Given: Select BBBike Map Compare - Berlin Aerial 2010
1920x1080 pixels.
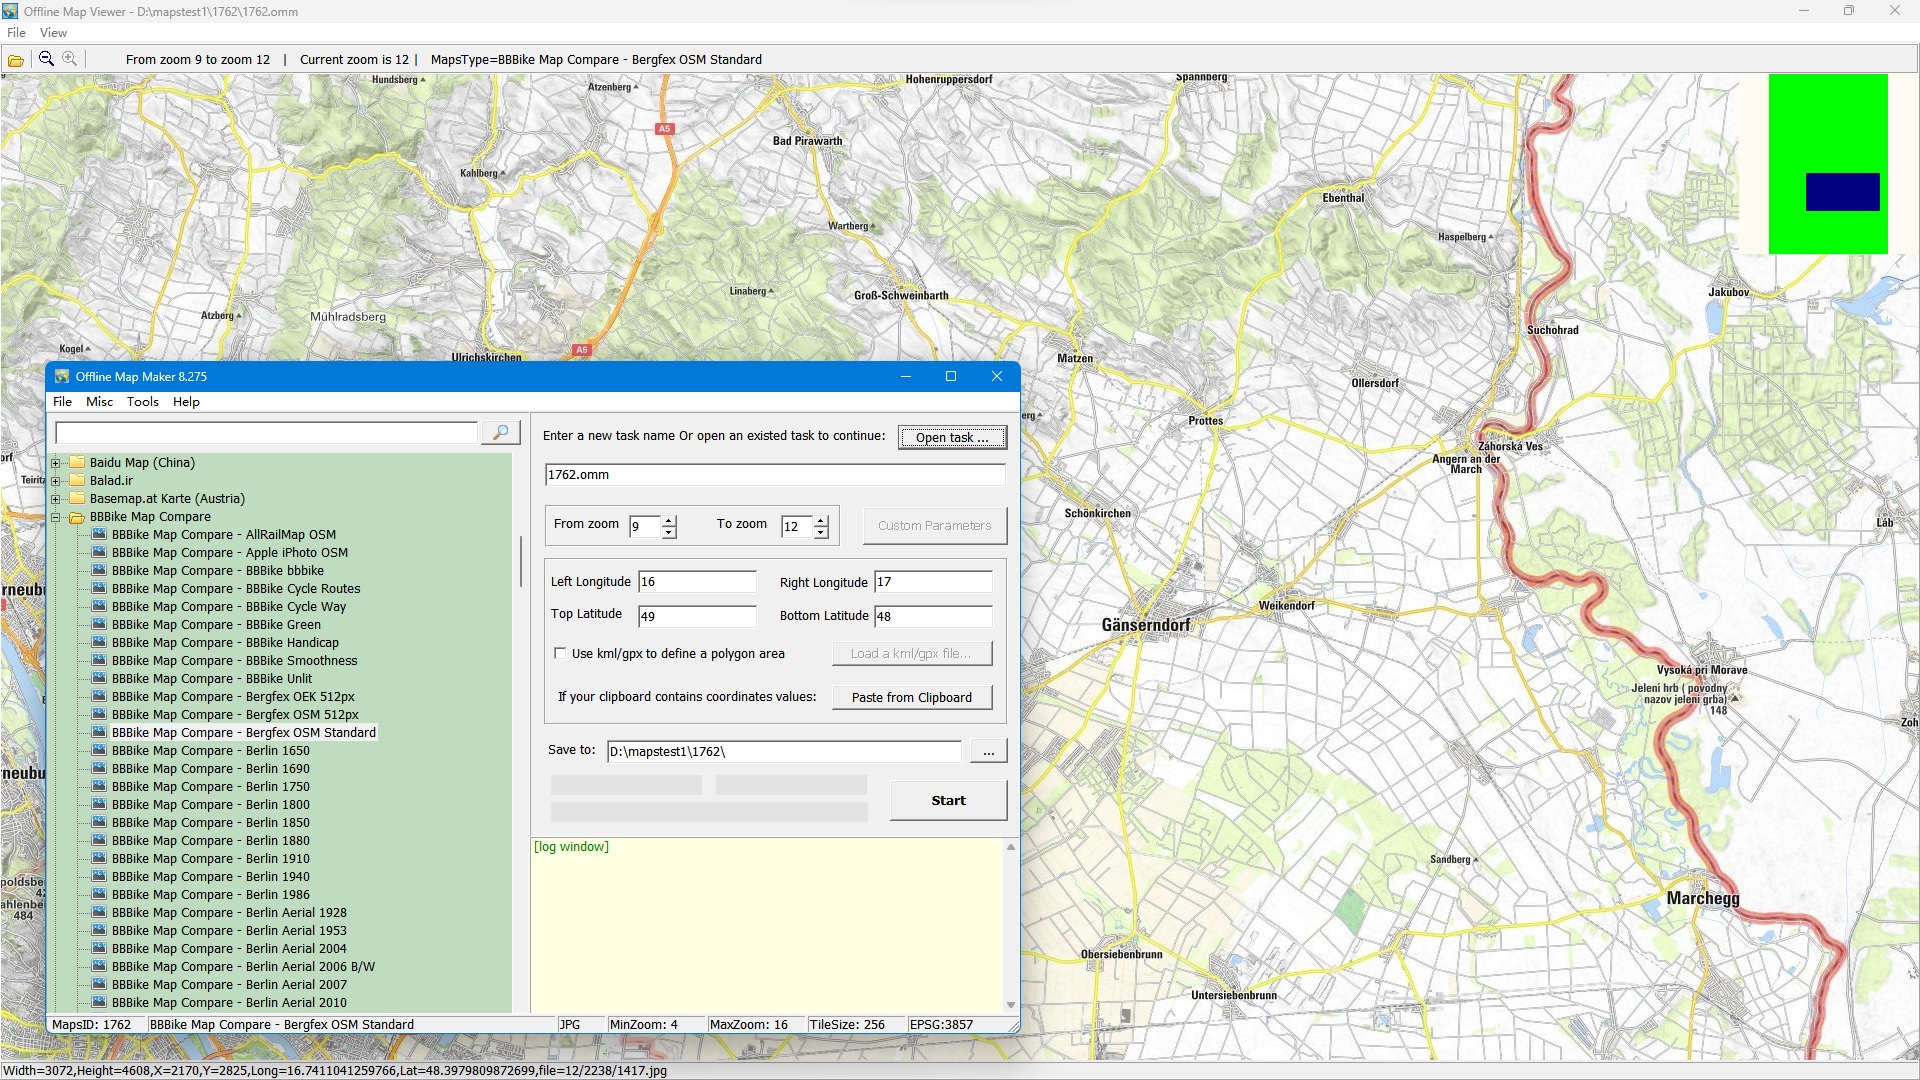Looking at the screenshot, I should tap(229, 1003).
